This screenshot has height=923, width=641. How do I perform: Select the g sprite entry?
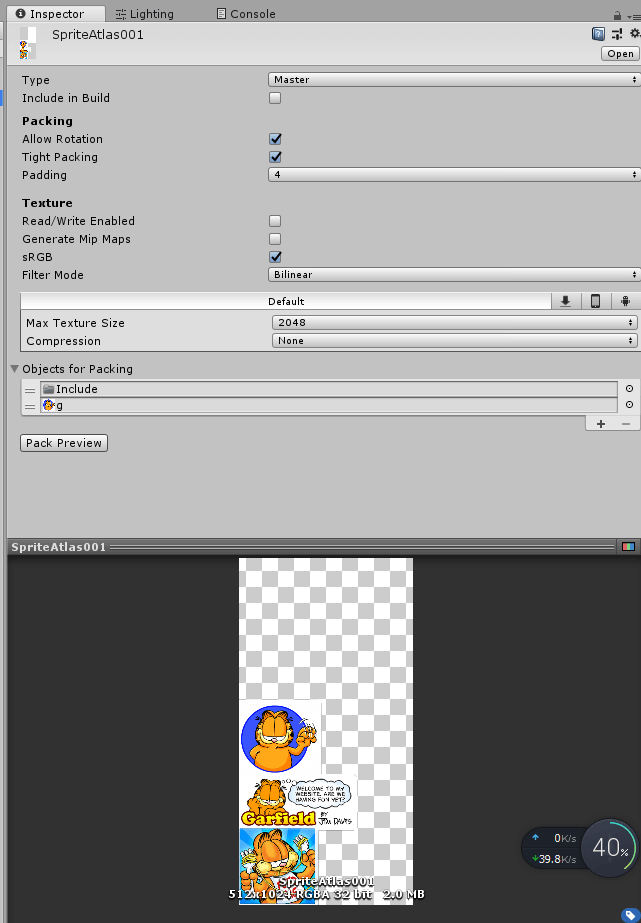(328, 405)
